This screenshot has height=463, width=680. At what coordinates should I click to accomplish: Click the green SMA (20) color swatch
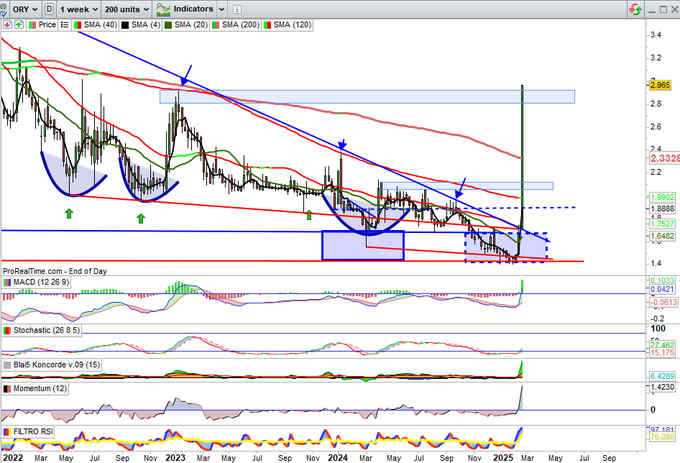(168, 25)
